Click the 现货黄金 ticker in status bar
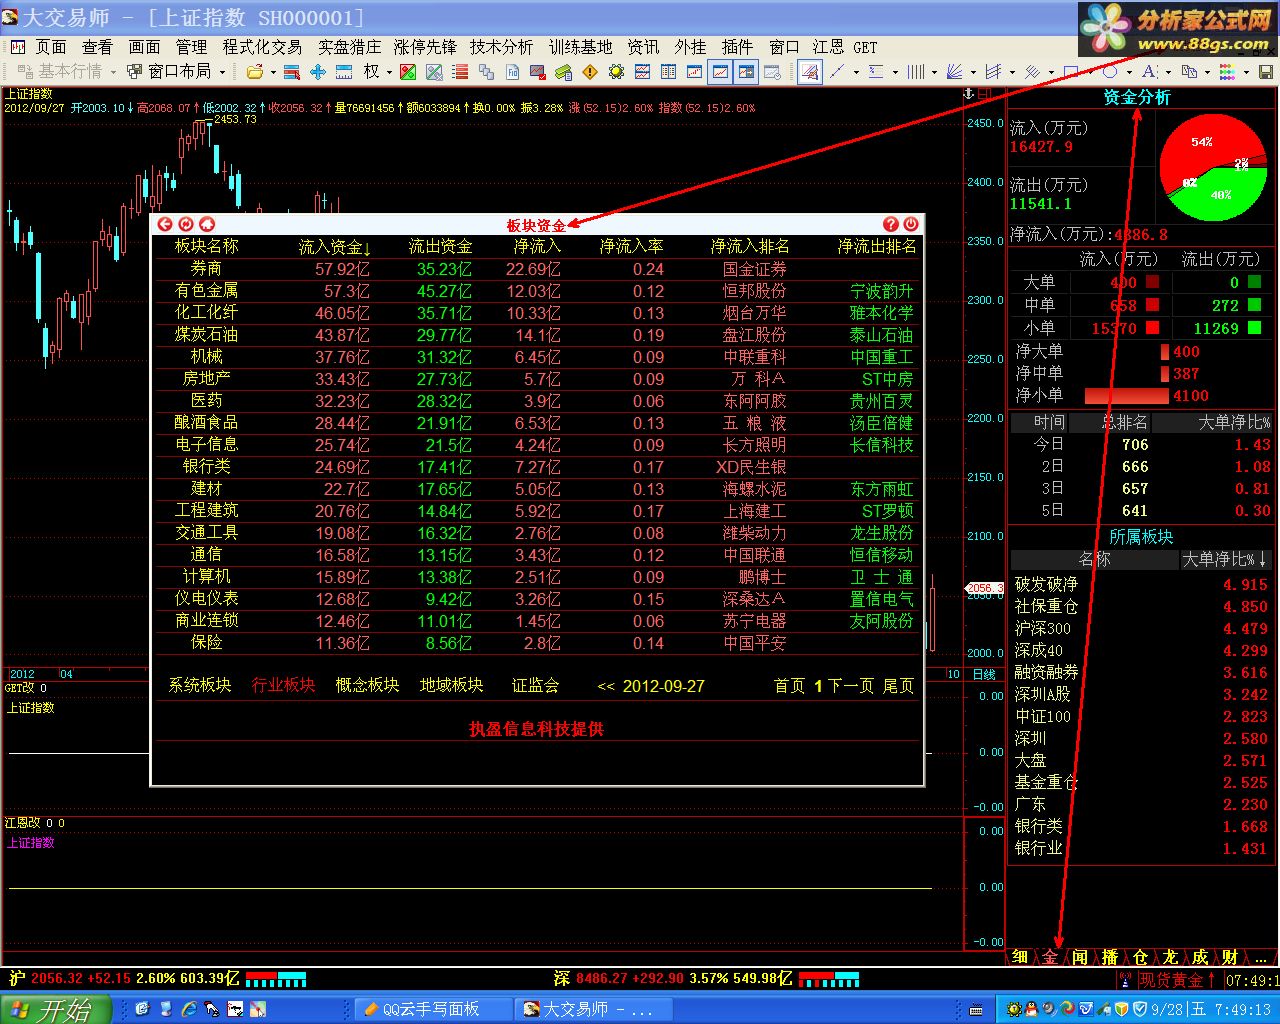 [1178, 982]
